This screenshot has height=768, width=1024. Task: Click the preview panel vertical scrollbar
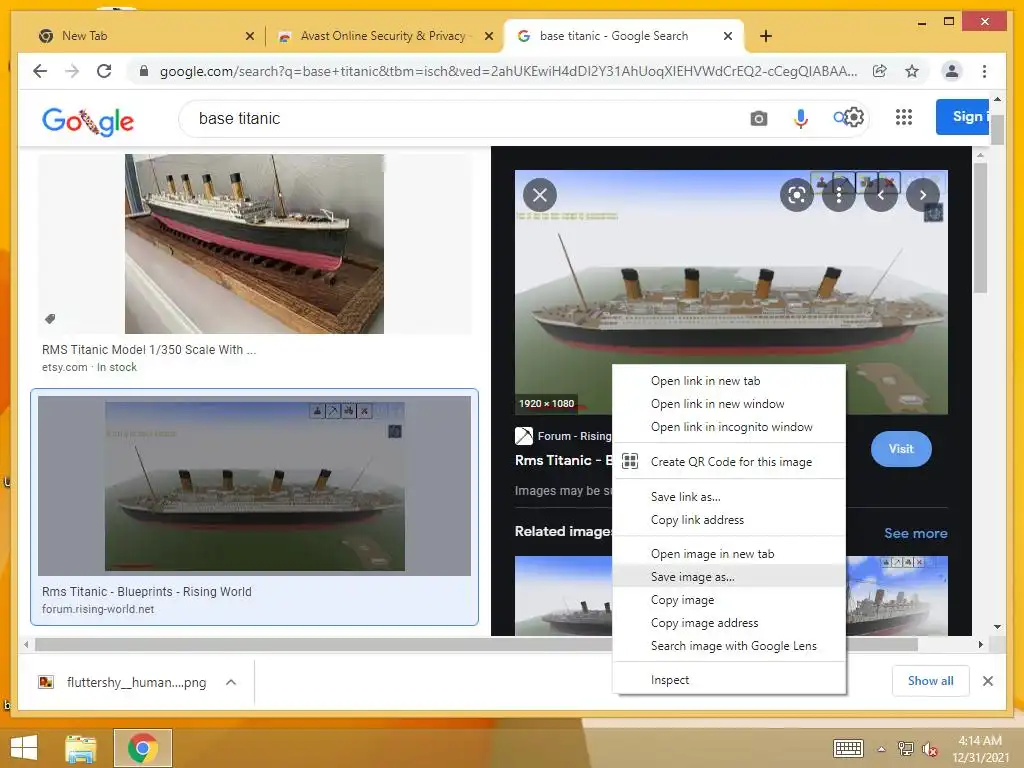(980, 228)
